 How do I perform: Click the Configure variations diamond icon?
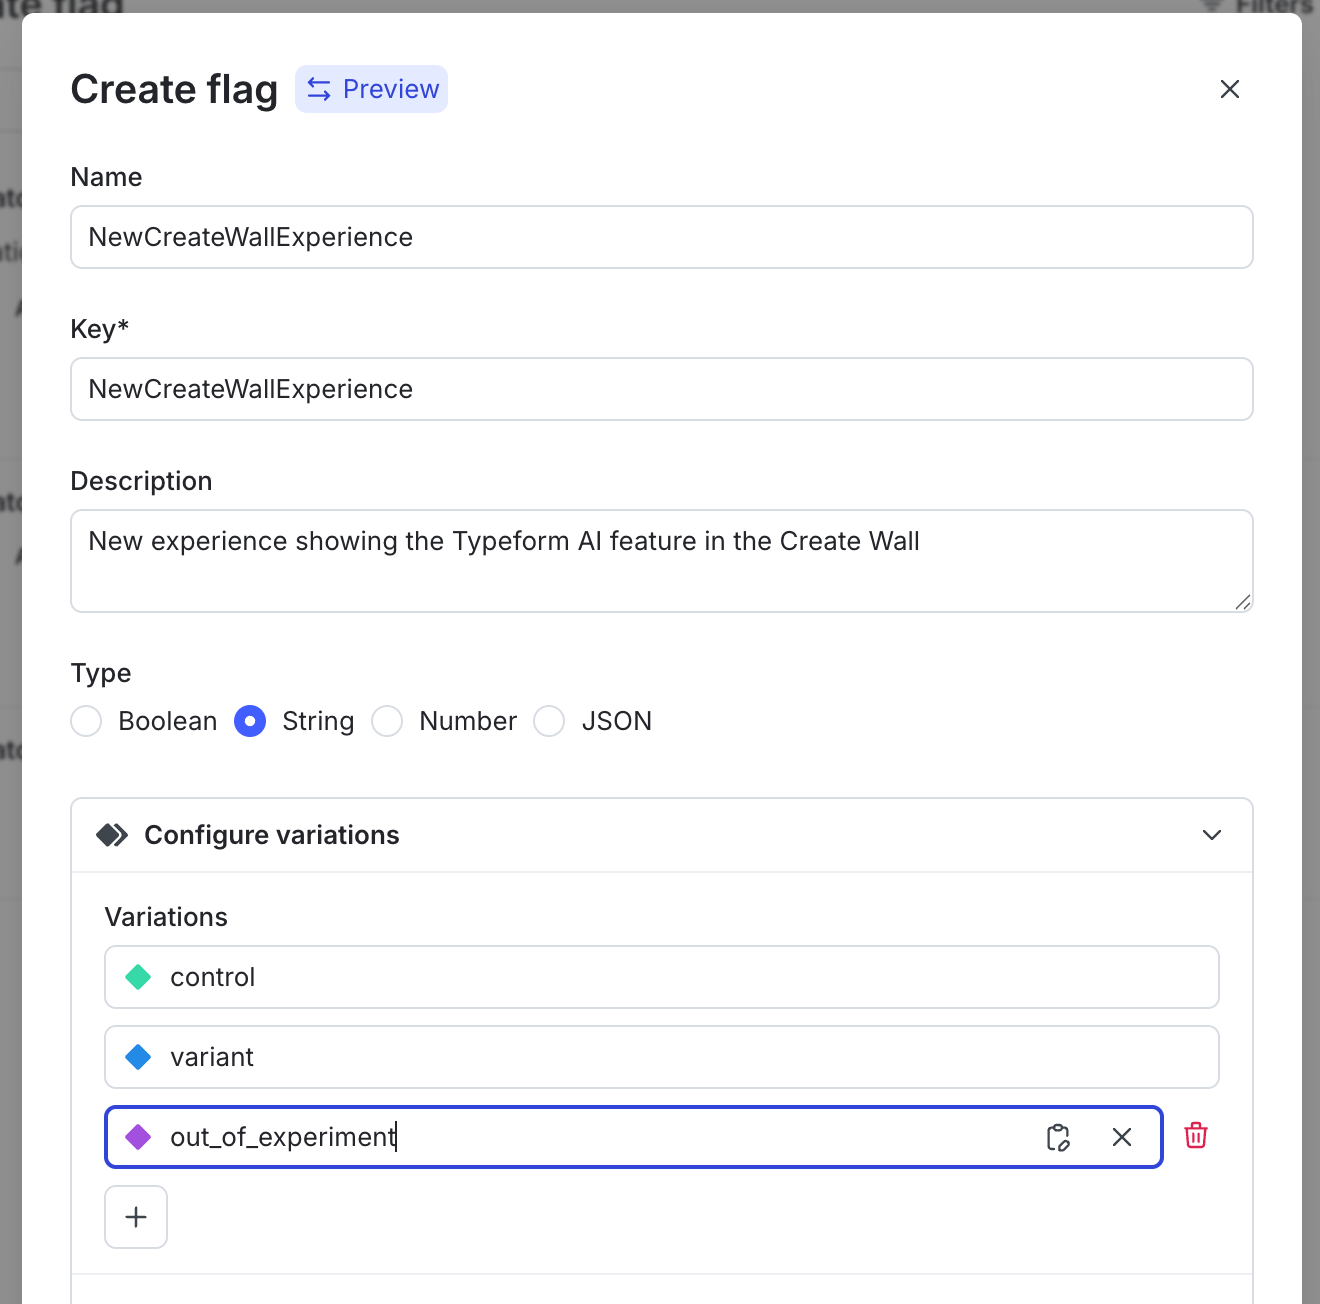point(112,835)
